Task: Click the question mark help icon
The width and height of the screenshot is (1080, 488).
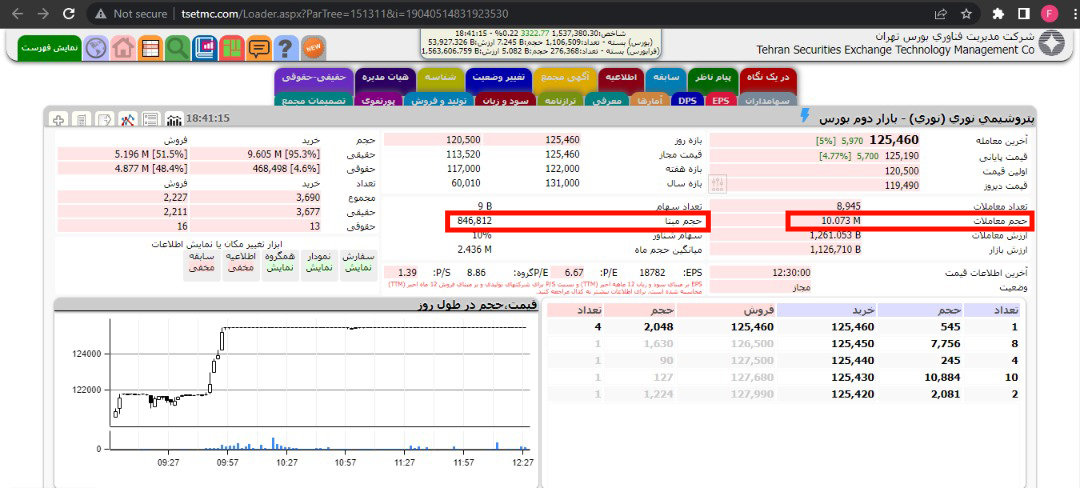Action: [x=286, y=47]
